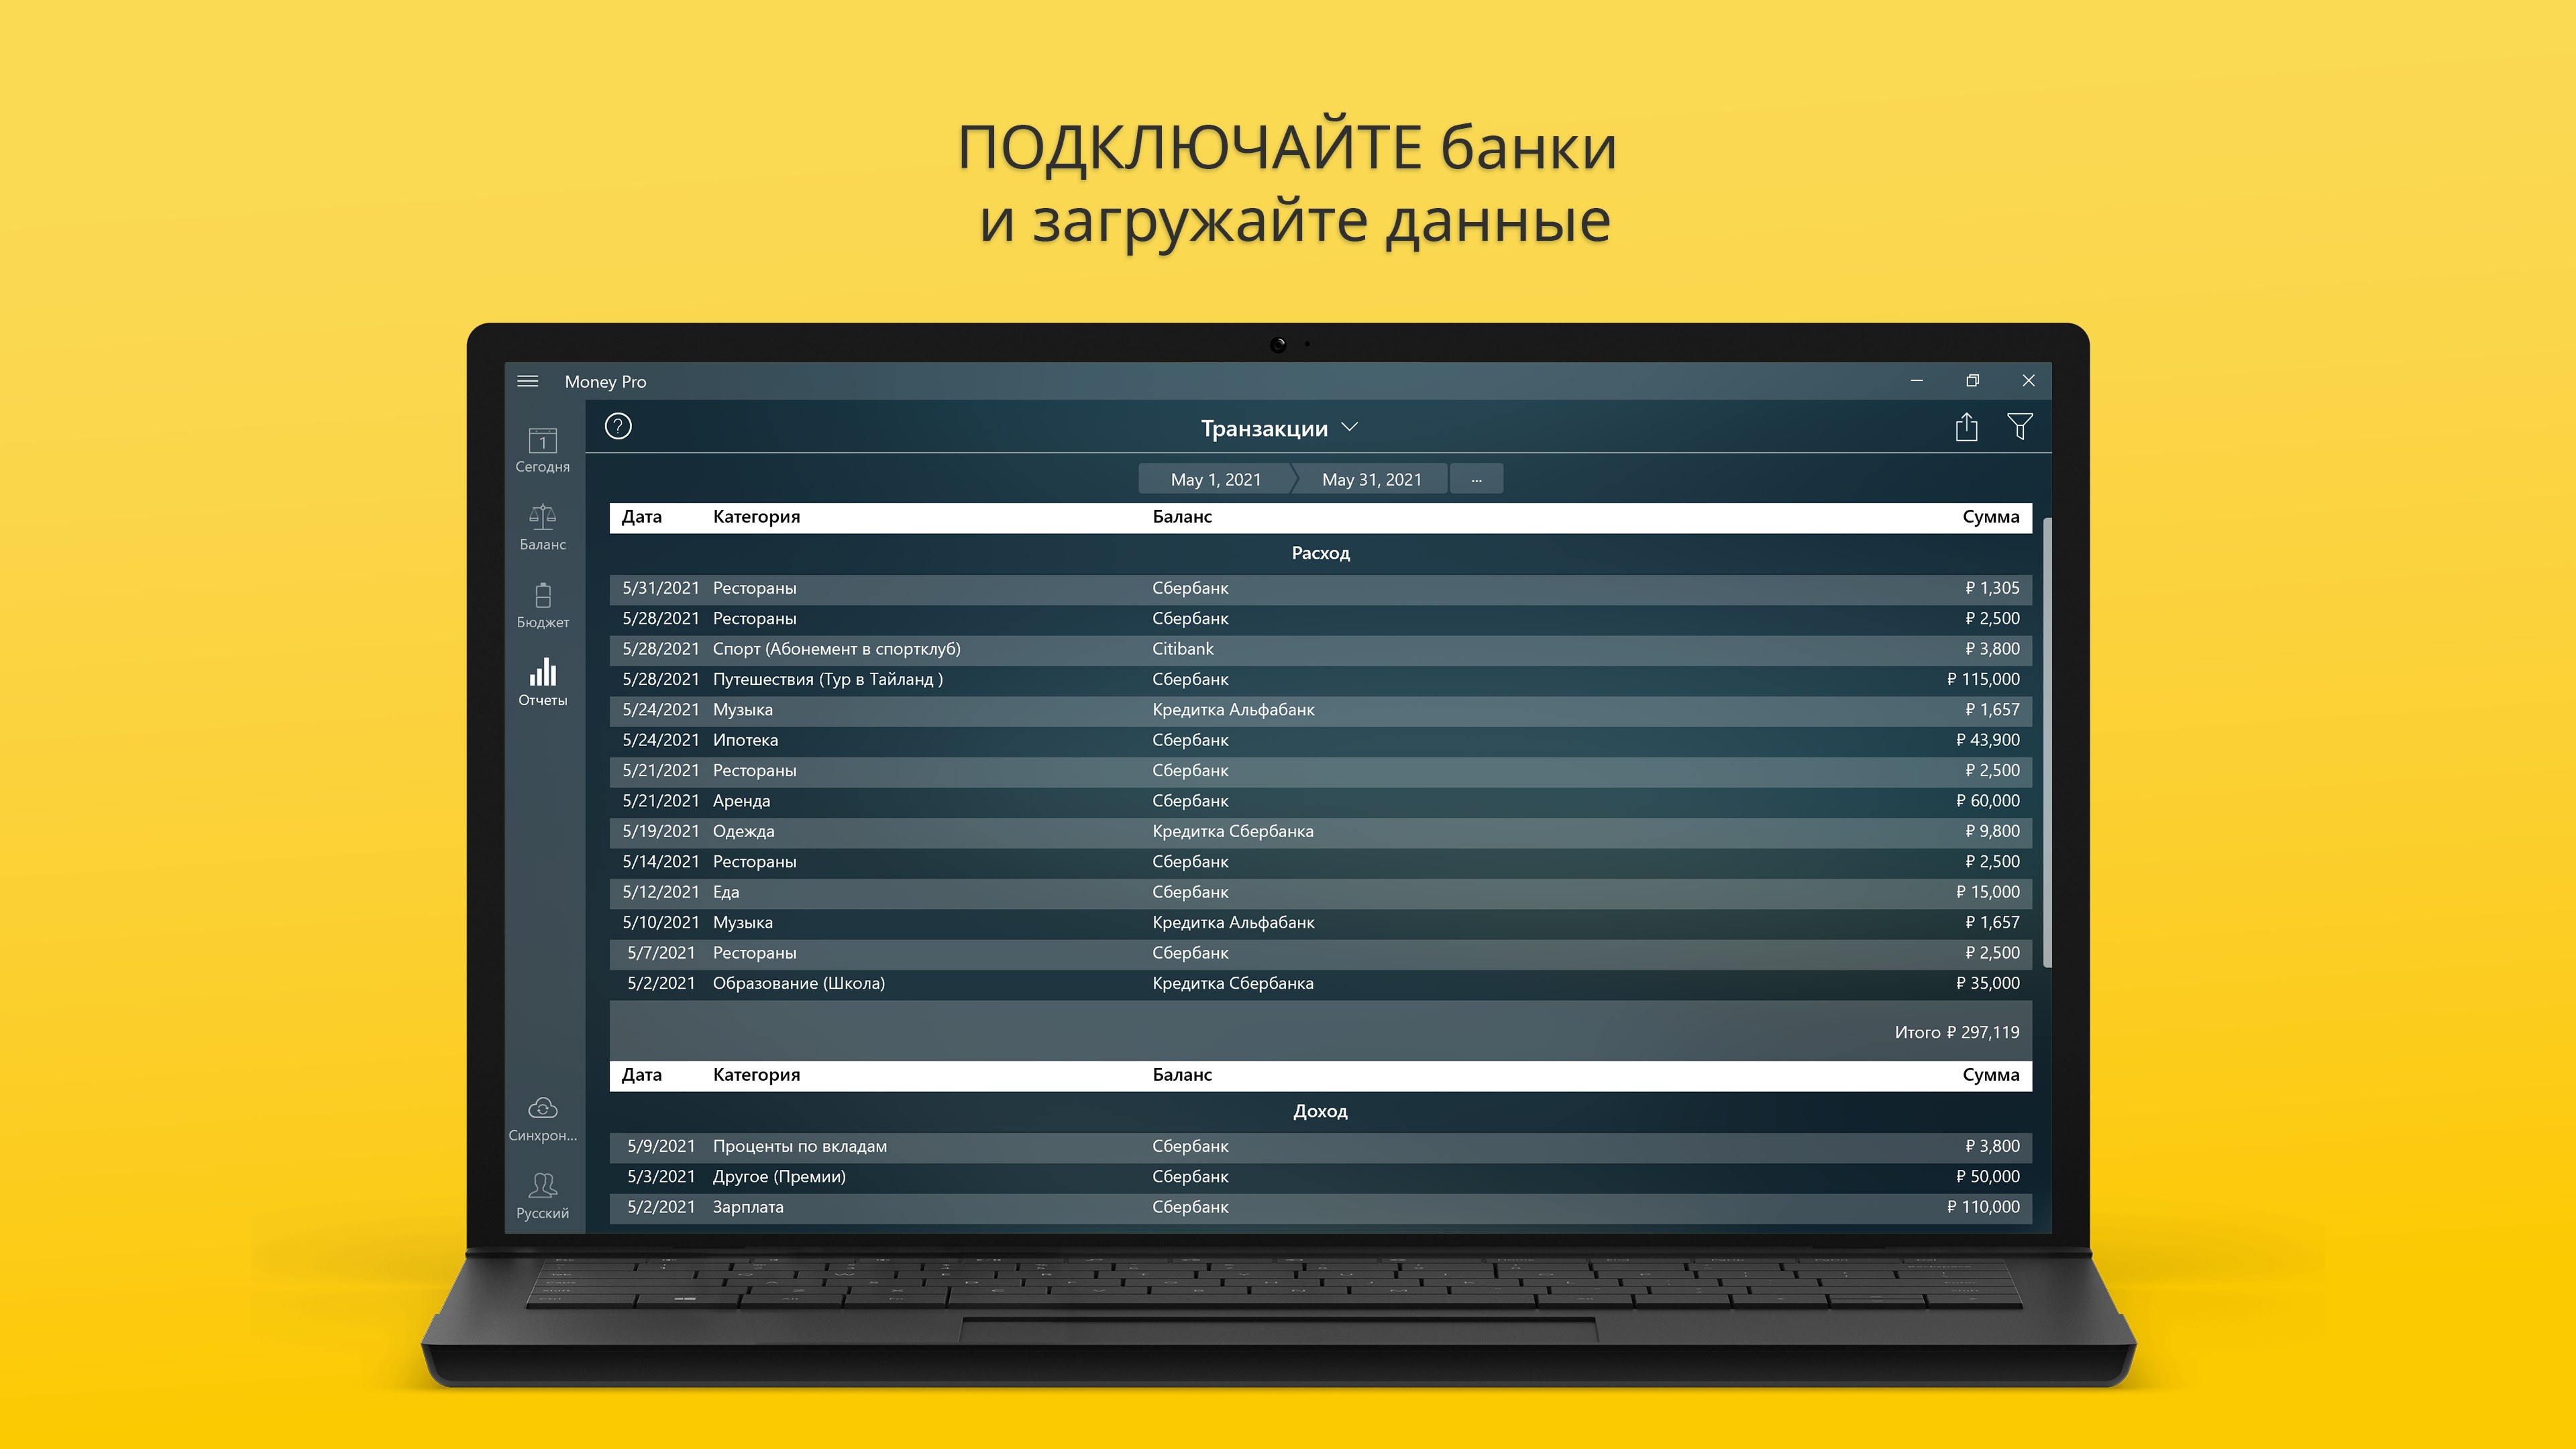Click the ₽ 115,000 amount
The image size is (2576, 1449).
tap(1983, 679)
